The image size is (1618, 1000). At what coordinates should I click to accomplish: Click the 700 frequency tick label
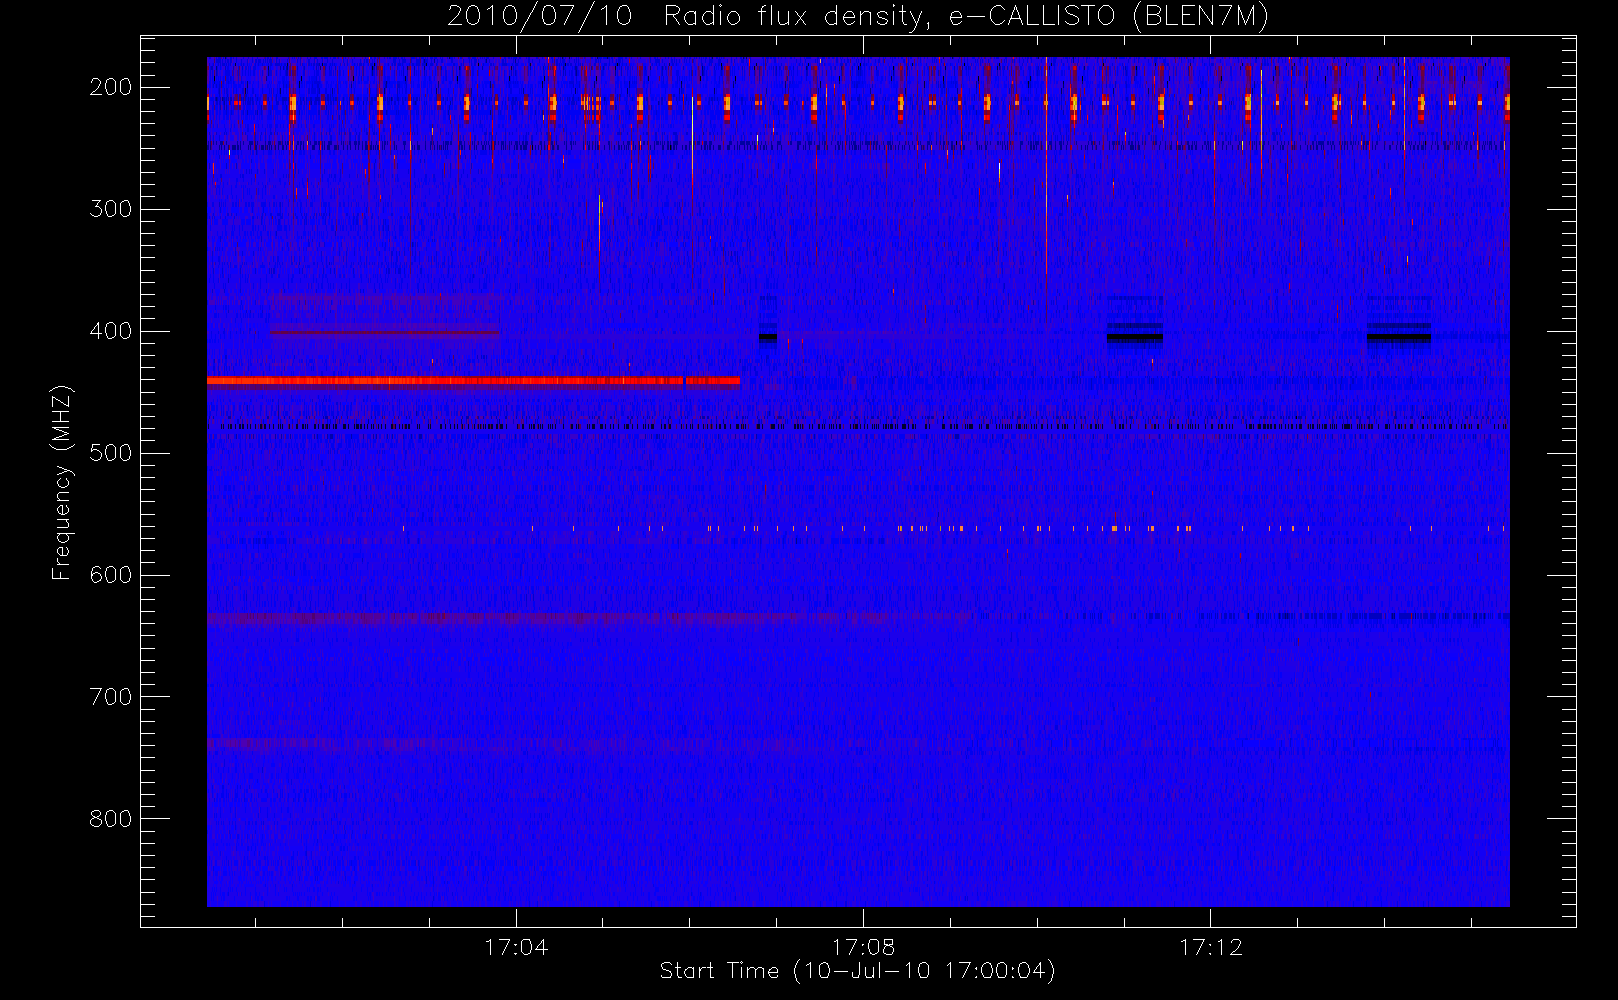point(111,697)
